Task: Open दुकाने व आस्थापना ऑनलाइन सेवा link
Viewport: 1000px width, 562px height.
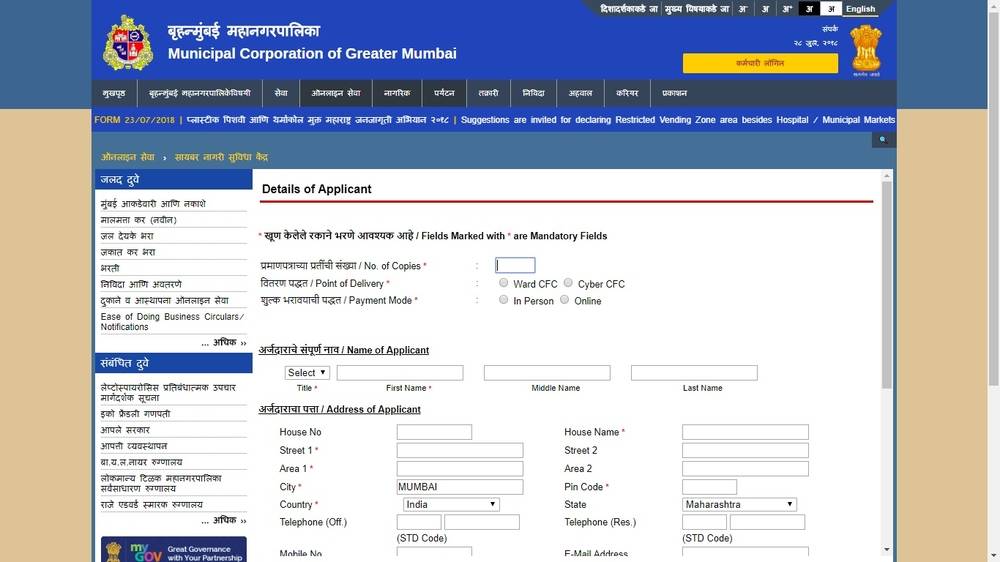Action: [x=165, y=300]
